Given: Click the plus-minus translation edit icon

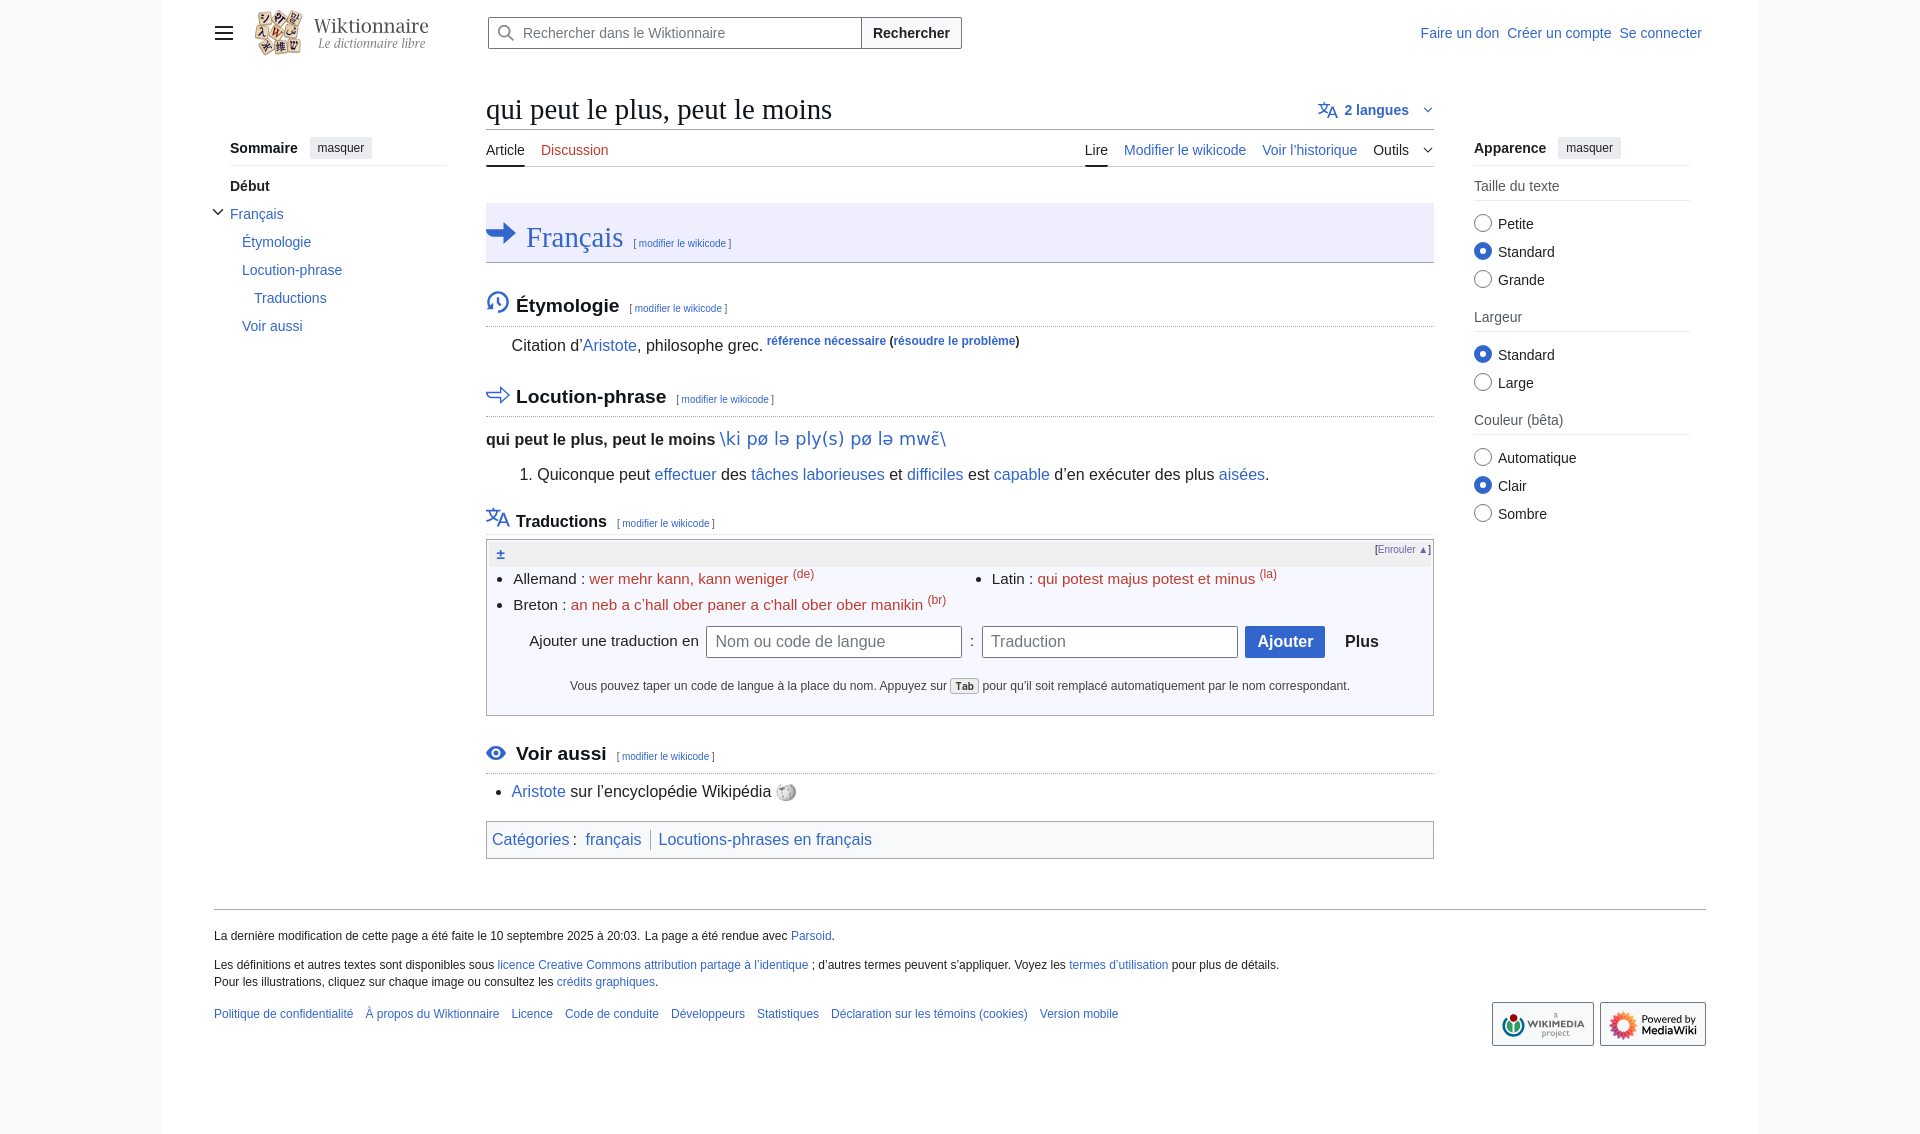Looking at the screenshot, I should 500,554.
